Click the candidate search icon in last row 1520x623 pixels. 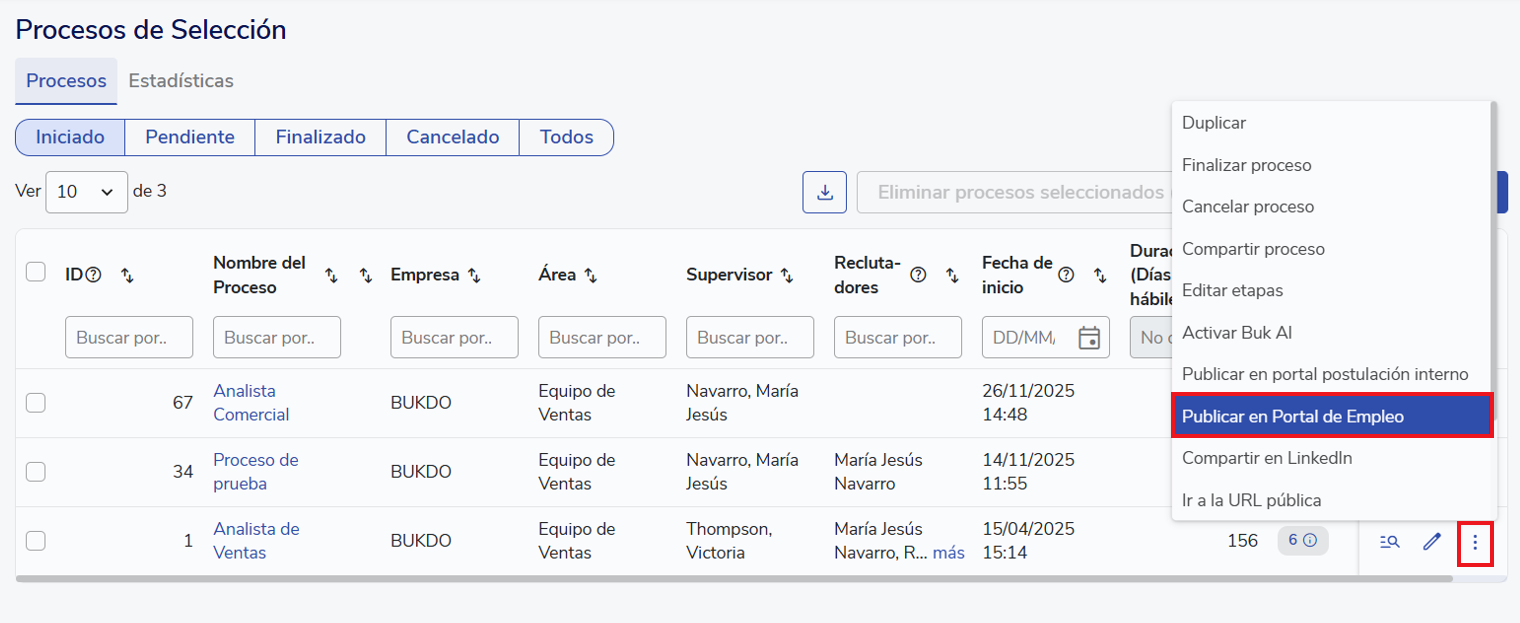(1389, 542)
